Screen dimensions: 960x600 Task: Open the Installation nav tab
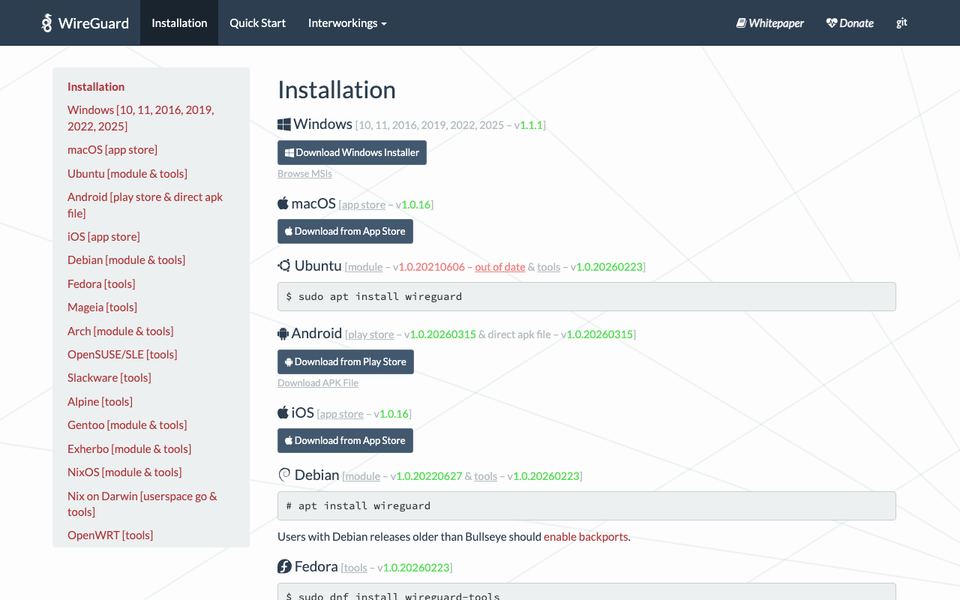(x=179, y=23)
